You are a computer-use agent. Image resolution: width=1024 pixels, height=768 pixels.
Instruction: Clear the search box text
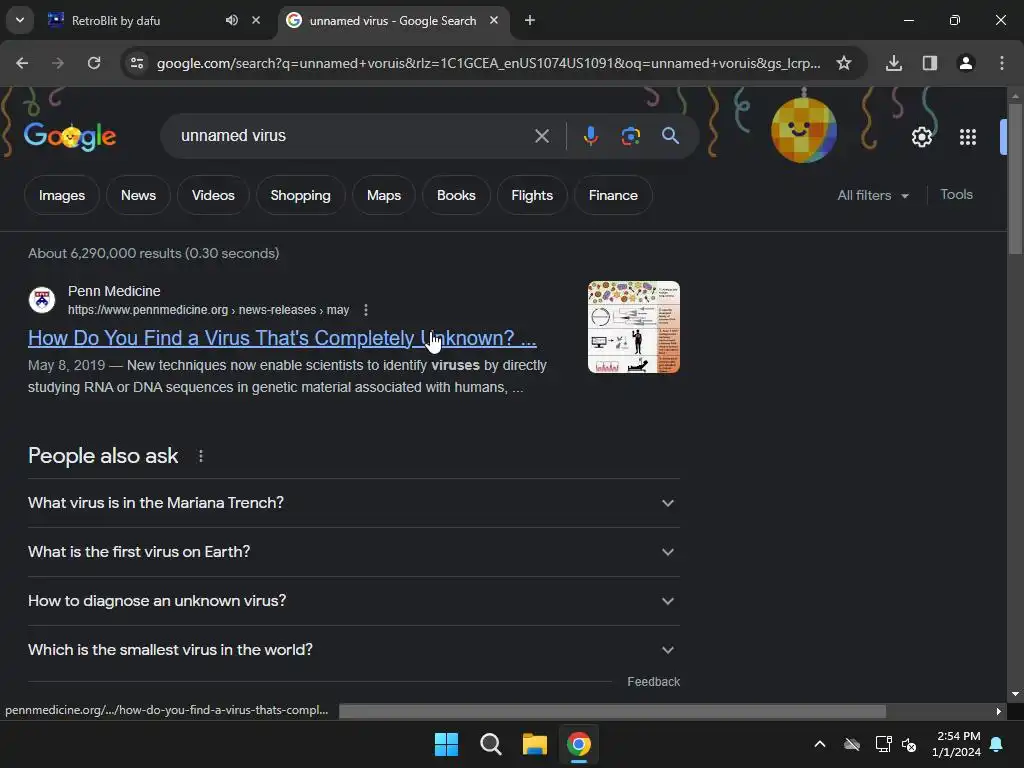point(542,136)
